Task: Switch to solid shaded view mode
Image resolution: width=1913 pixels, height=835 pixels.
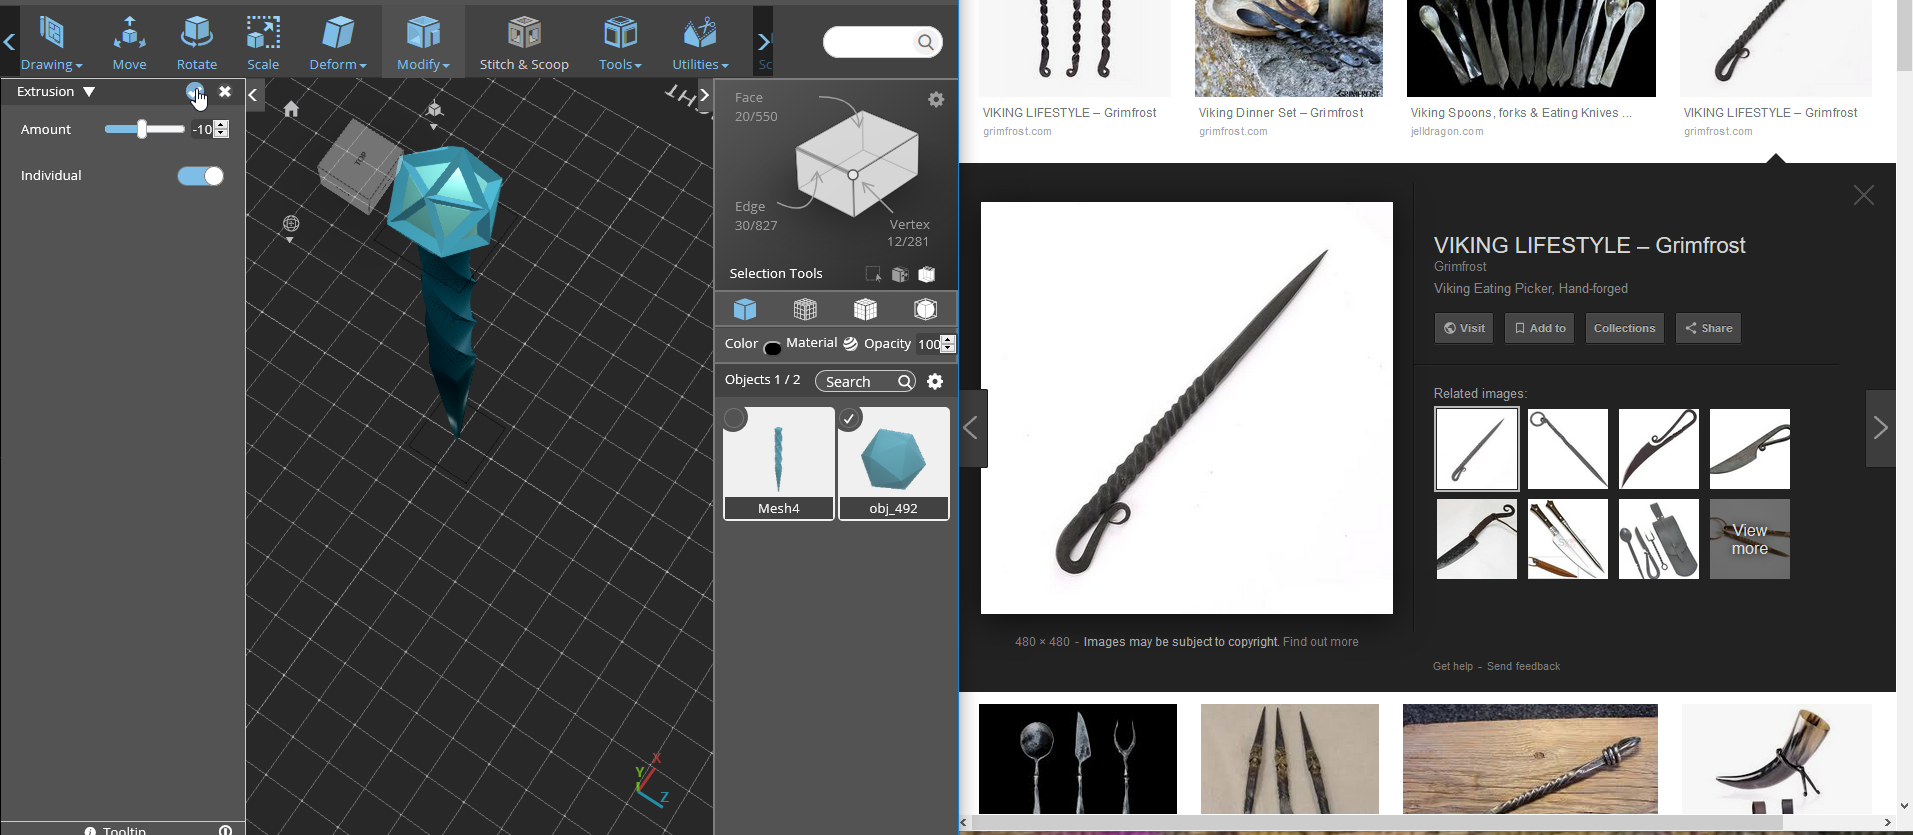Action: pyautogui.click(x=745, y=309)
